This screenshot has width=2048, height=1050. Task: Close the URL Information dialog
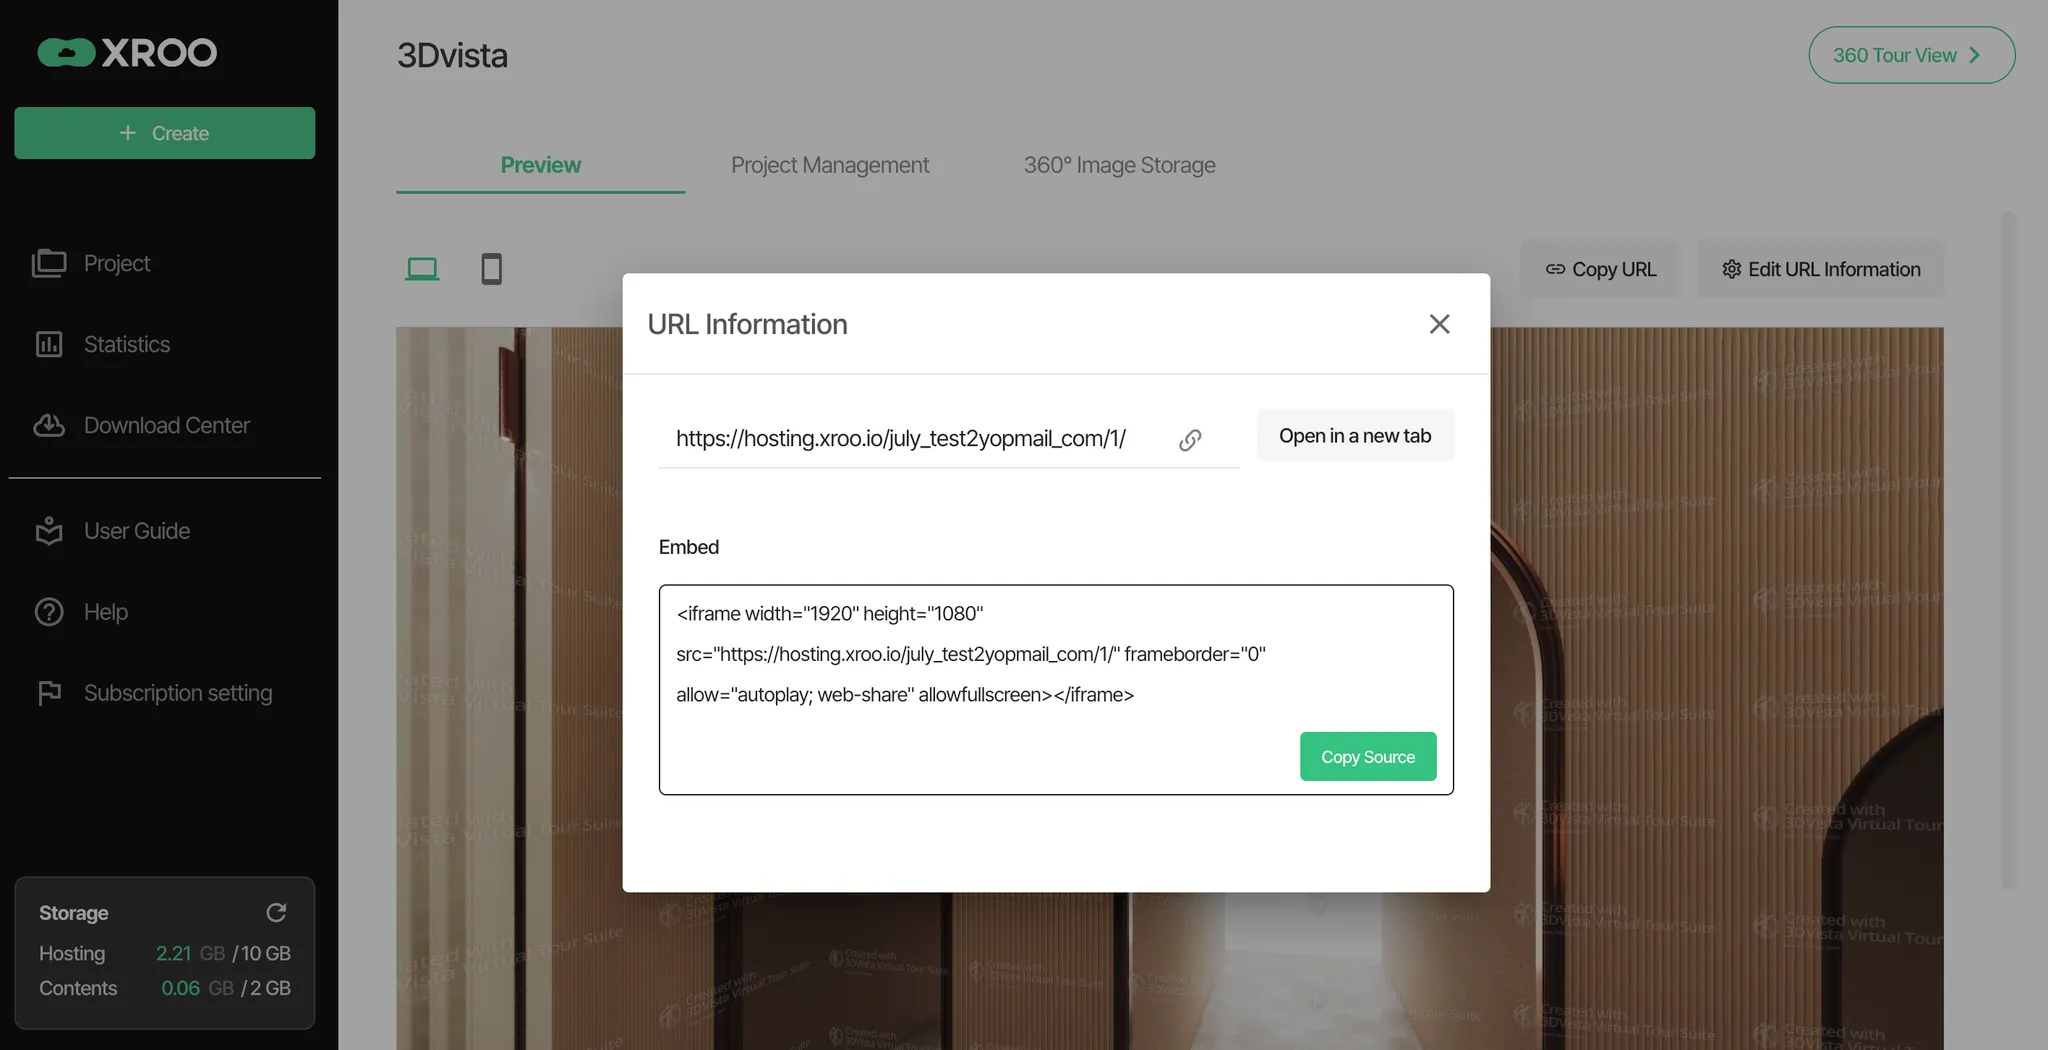click(1439, 324)
